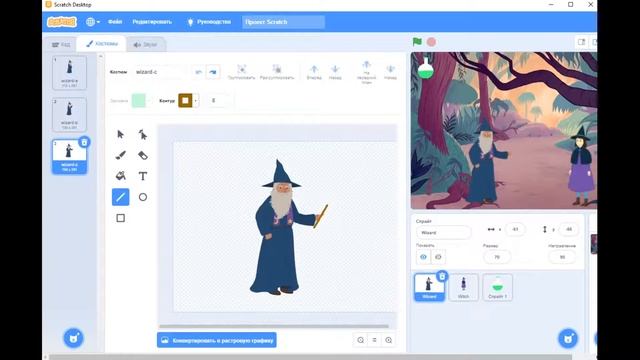Screen dimensions: 640x360
Task: Delete the selected wizard-c costume
Action: pyautogui.click(x=84, y=142)
